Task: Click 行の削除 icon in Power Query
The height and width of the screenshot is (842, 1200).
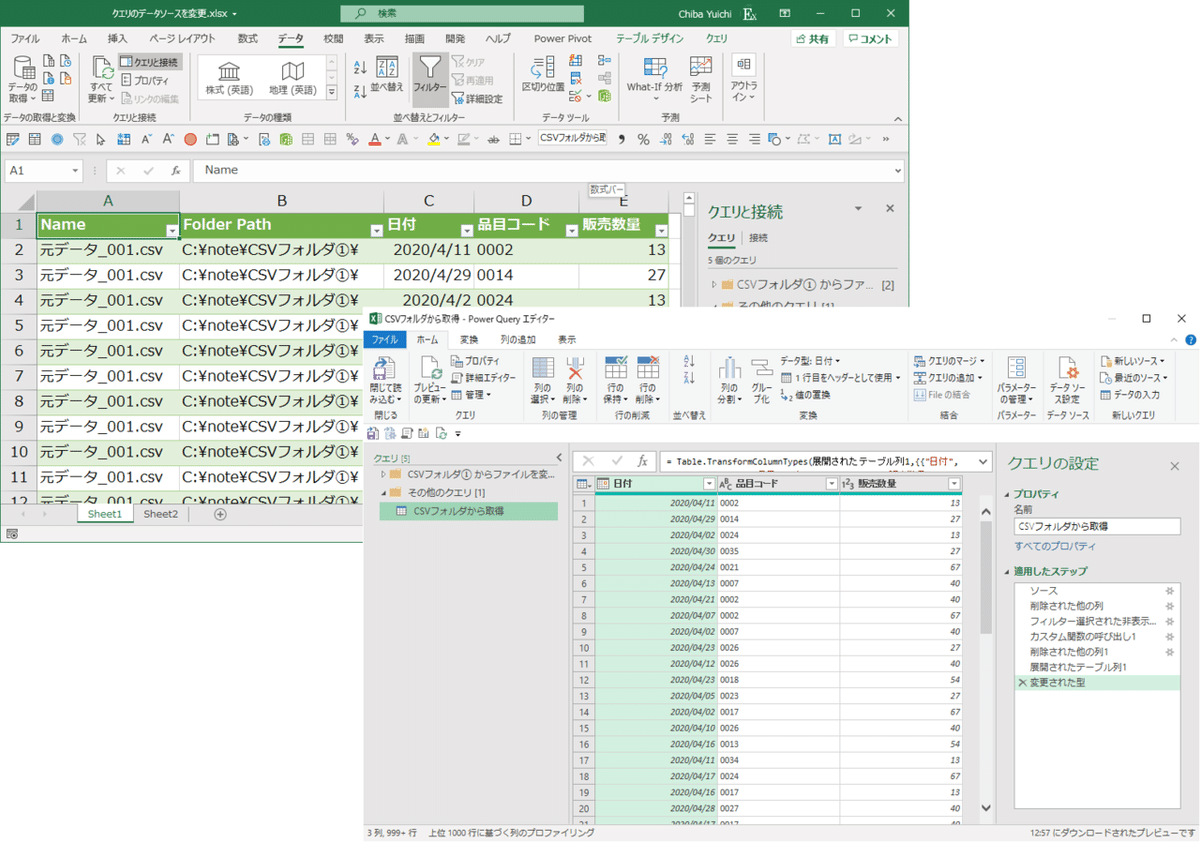Action: 647,380
